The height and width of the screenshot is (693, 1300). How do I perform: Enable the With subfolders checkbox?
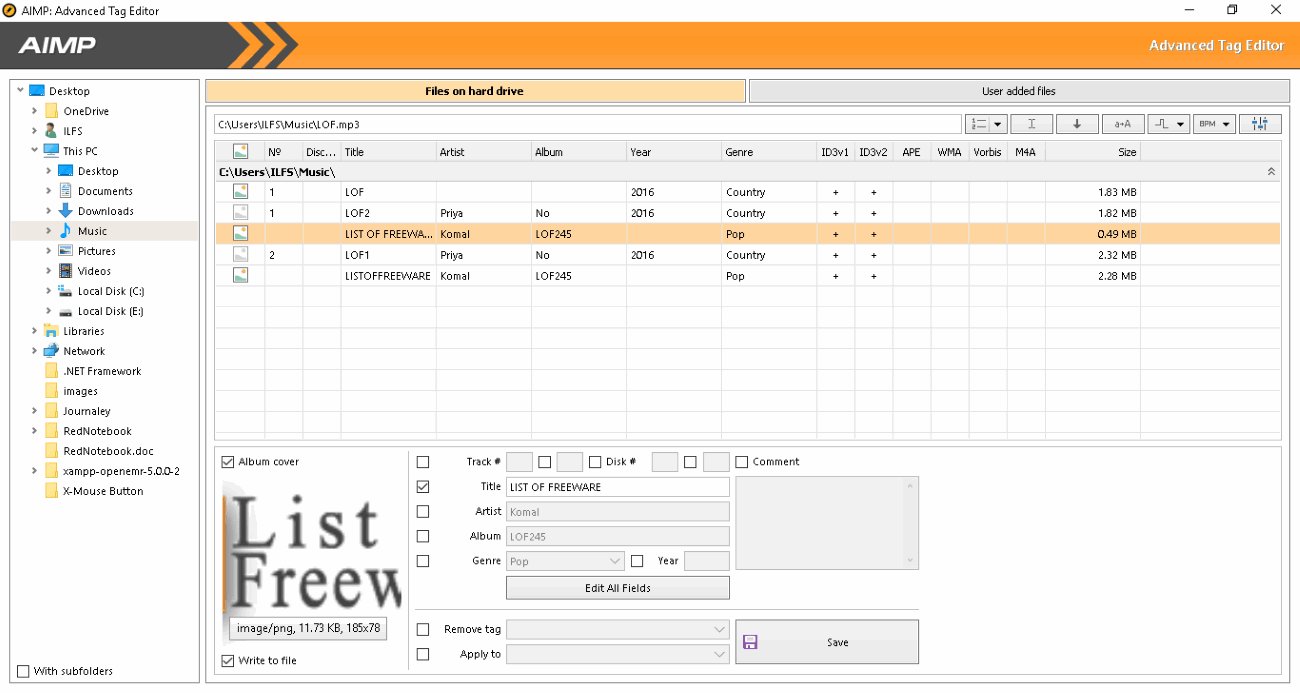coord(24,671)
